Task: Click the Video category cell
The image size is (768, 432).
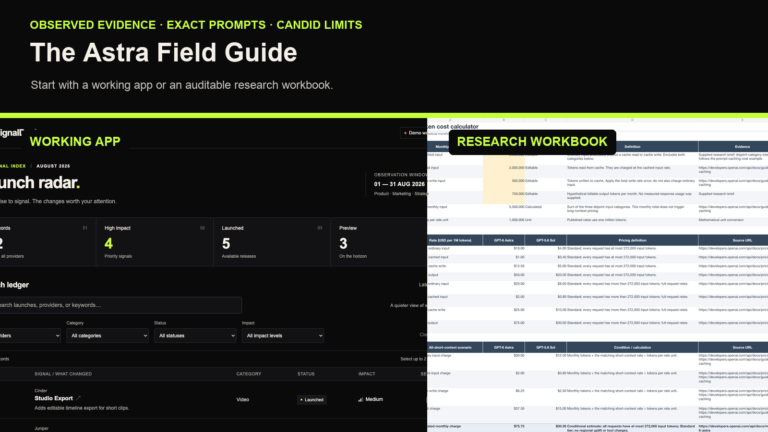Action: pos(242,400)
